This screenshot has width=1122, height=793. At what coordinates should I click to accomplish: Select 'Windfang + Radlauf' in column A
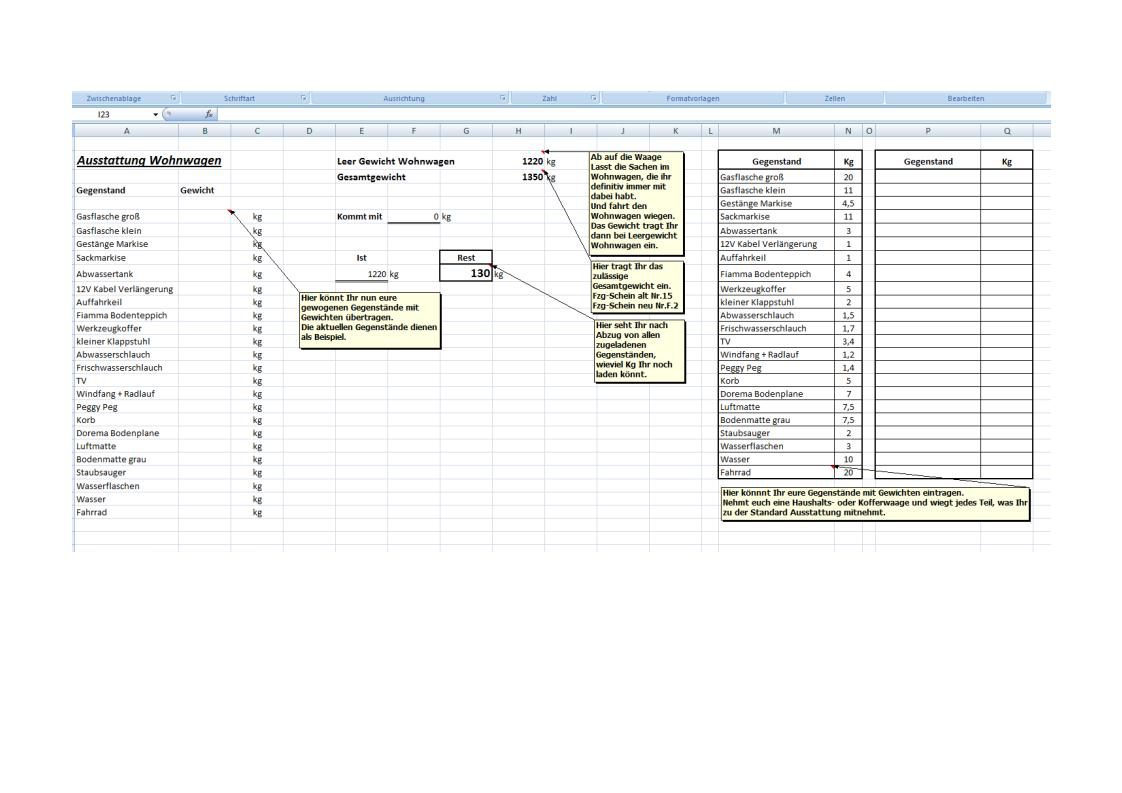[x=115, y=394]
